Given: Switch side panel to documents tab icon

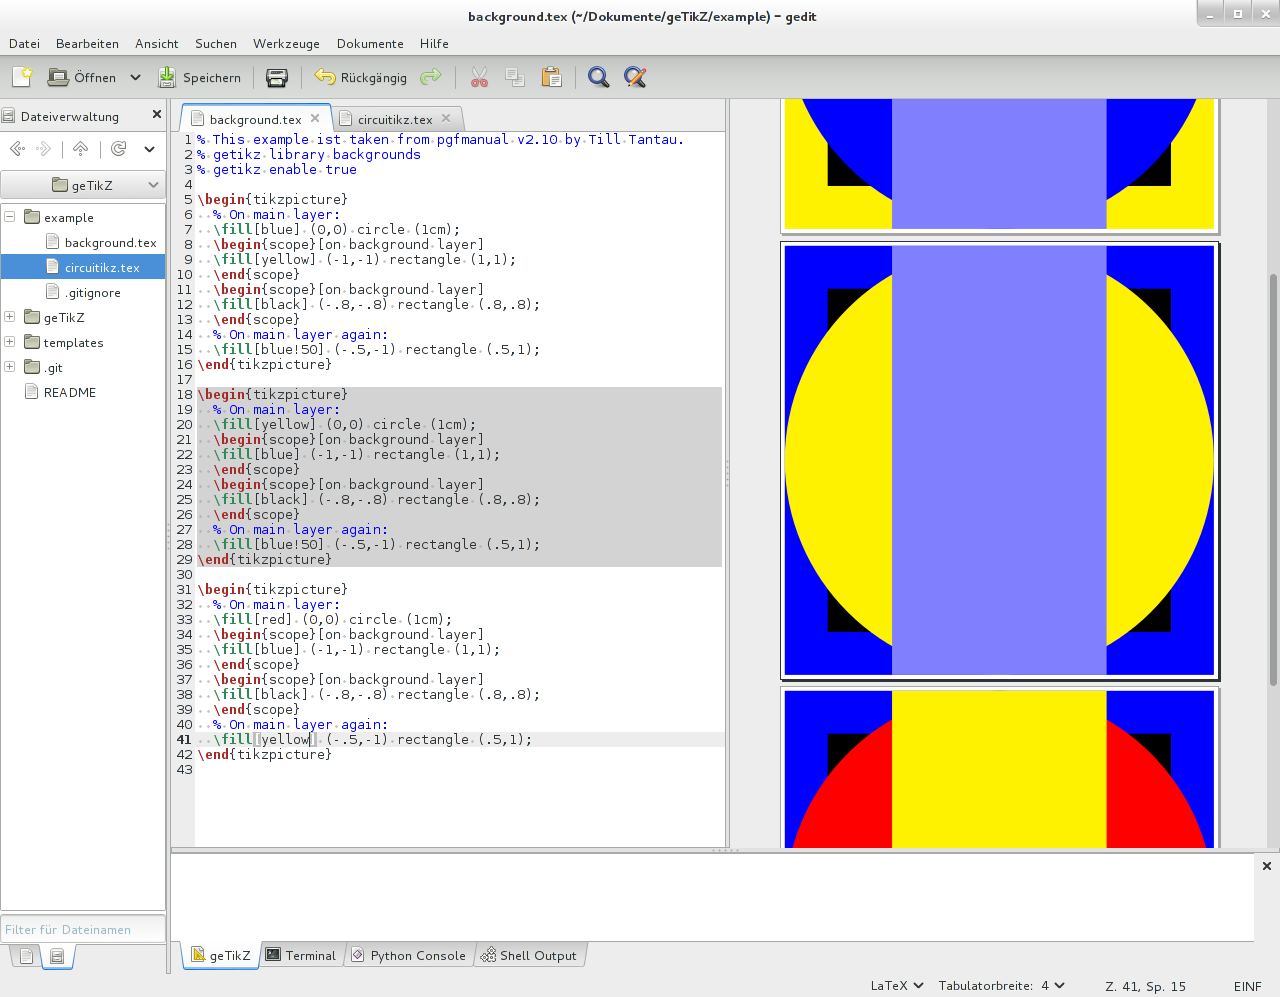Looking at the screenshot, I should 26,957.
